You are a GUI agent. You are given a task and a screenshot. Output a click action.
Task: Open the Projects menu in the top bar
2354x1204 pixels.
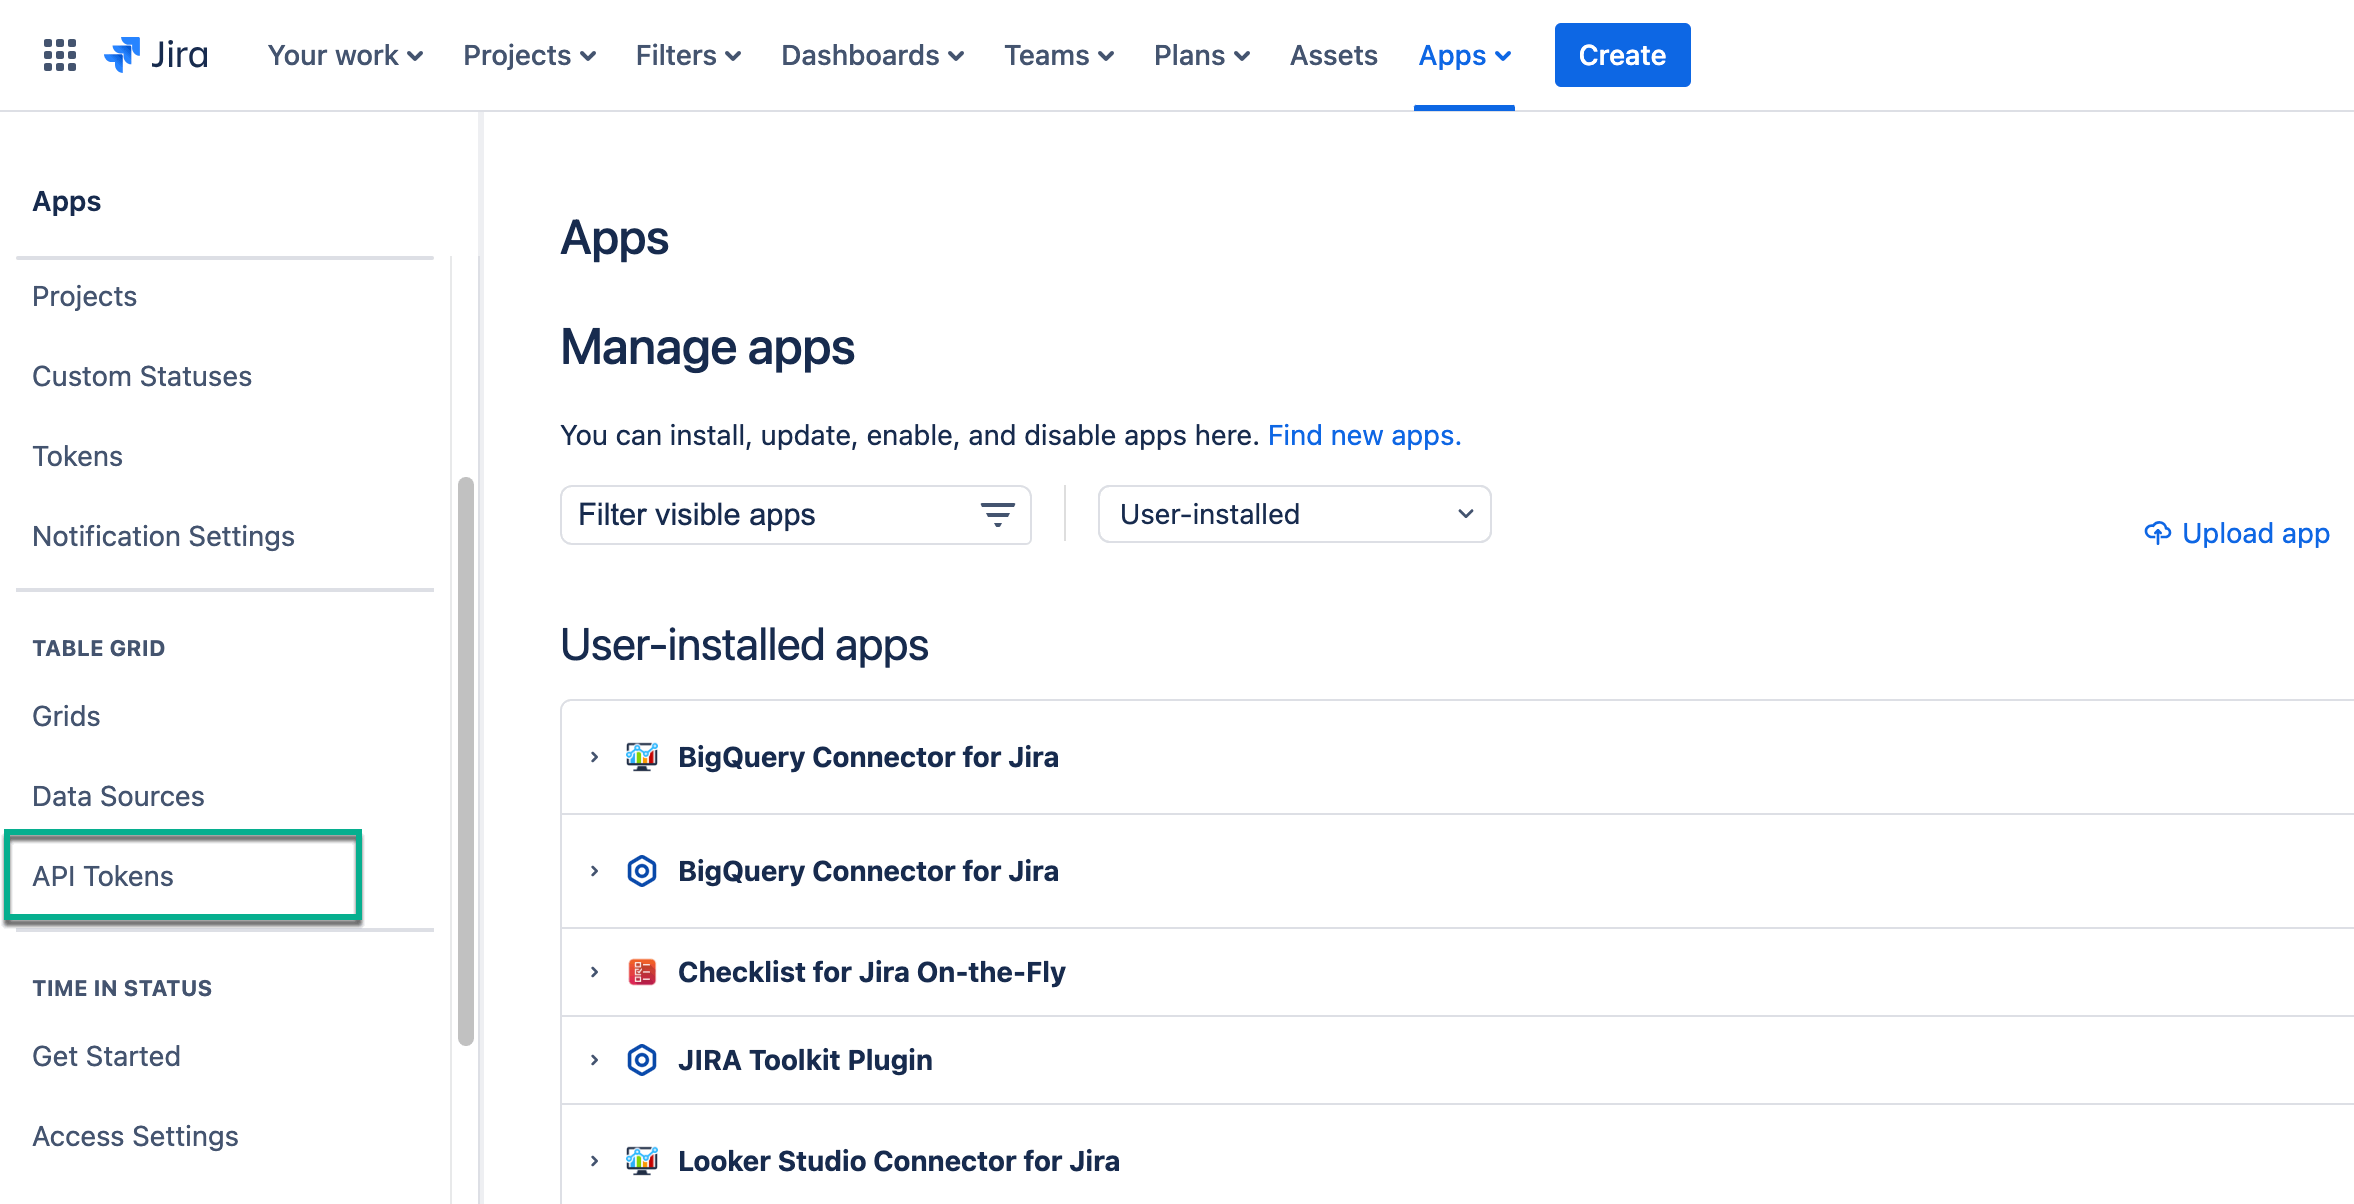tap(529, 55)
